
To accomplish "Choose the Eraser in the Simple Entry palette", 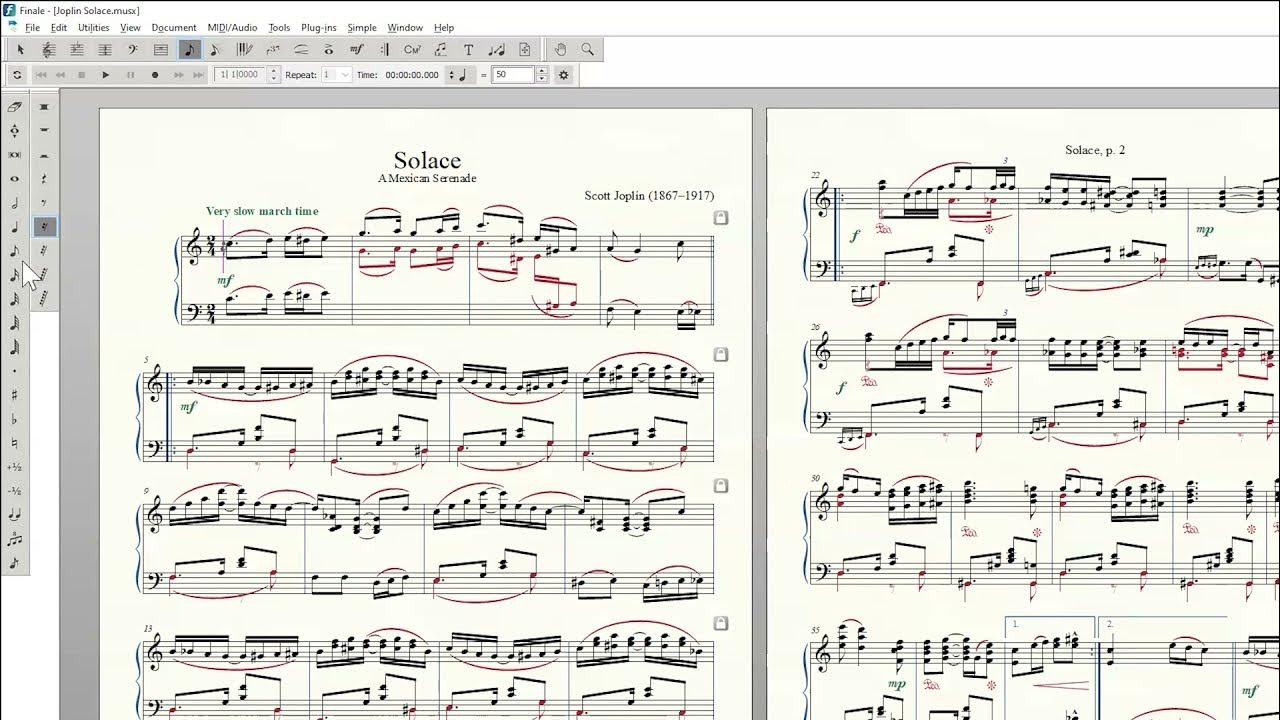I will 14,107.
